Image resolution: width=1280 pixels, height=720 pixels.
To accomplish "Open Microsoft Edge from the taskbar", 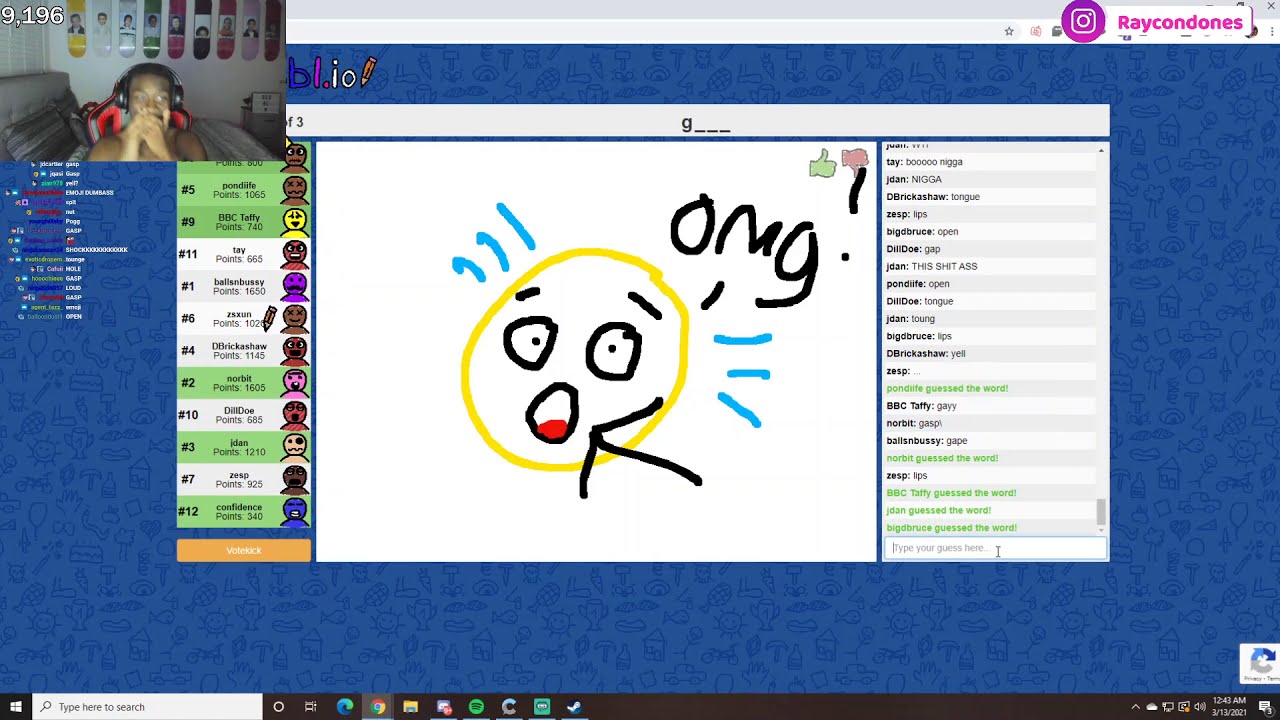I will pos(345,707).
